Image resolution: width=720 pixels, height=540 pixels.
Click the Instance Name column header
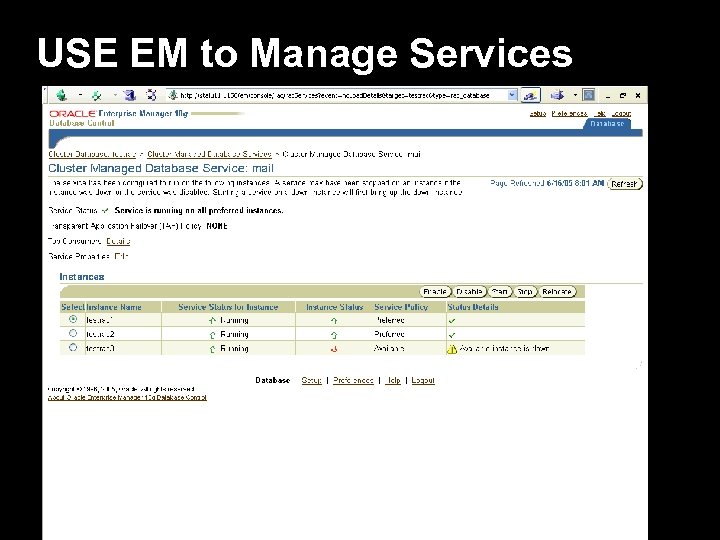click(114, 307)
